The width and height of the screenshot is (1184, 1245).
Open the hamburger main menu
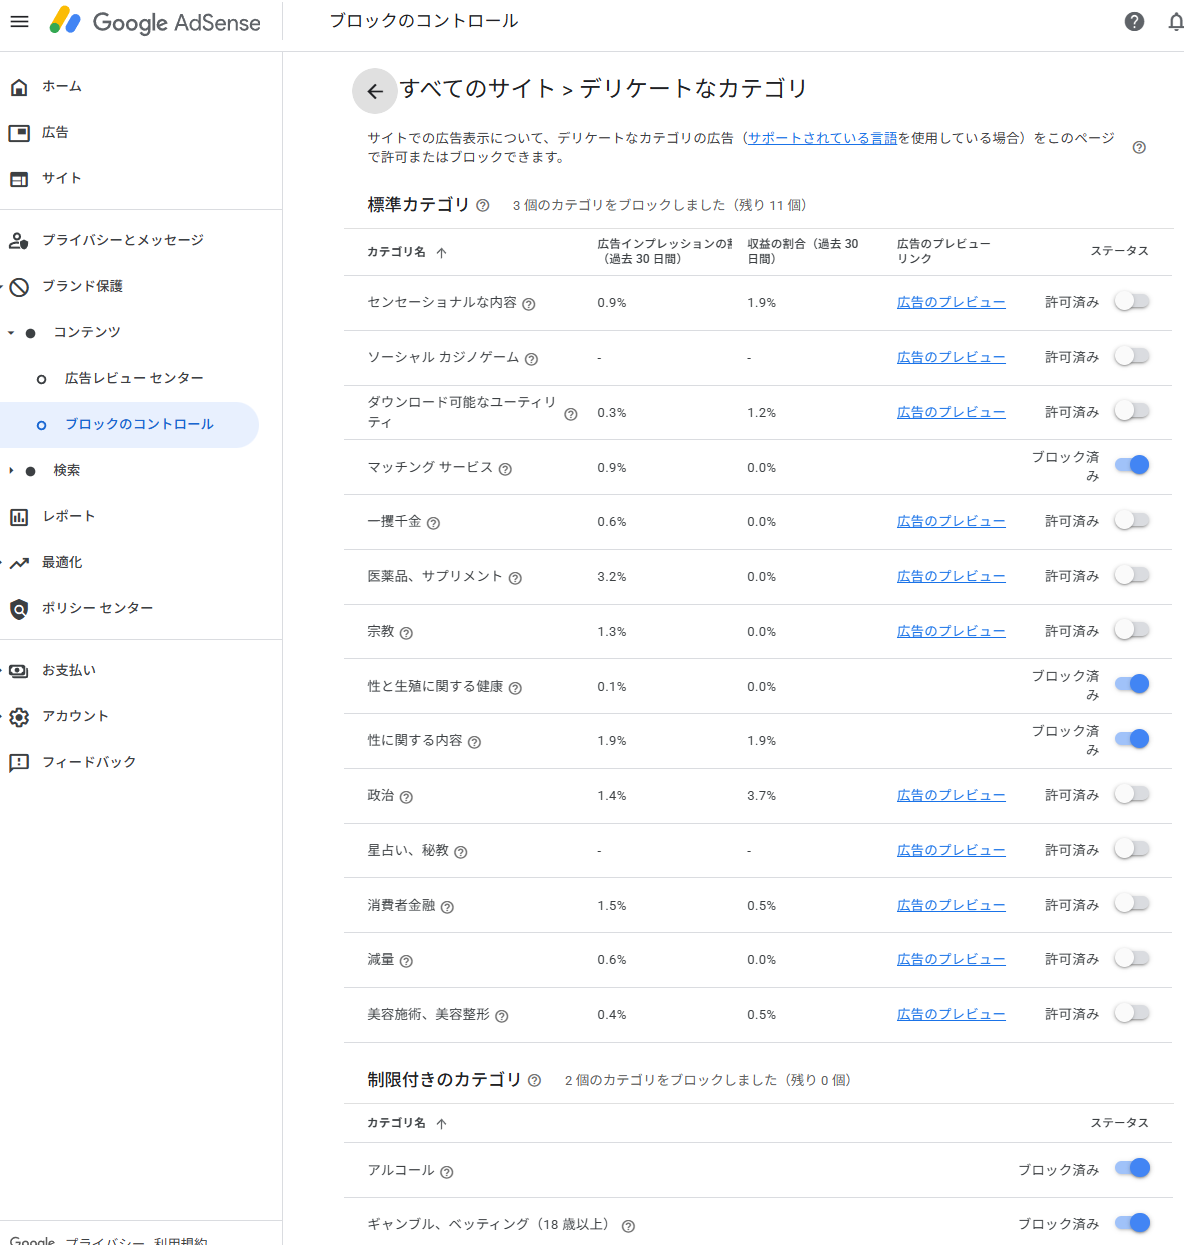[19, 21]
